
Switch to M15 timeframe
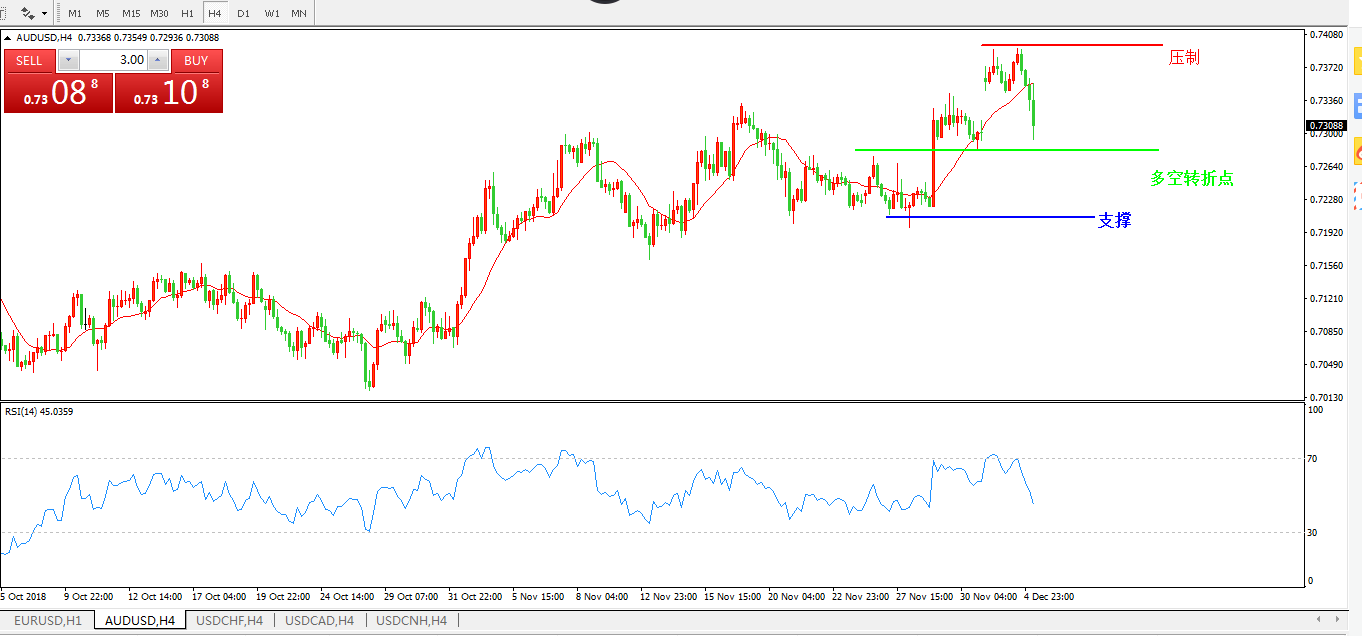pyautogui.click(x=131, y=14)
